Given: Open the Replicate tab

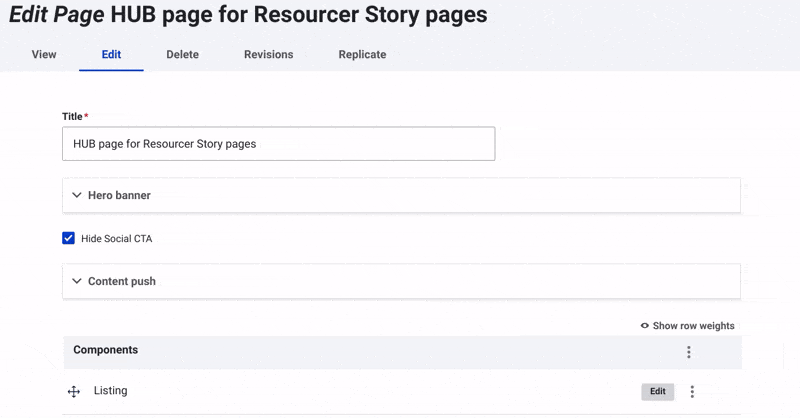Looking at the screenshot, I should click(x=362, y=55).
